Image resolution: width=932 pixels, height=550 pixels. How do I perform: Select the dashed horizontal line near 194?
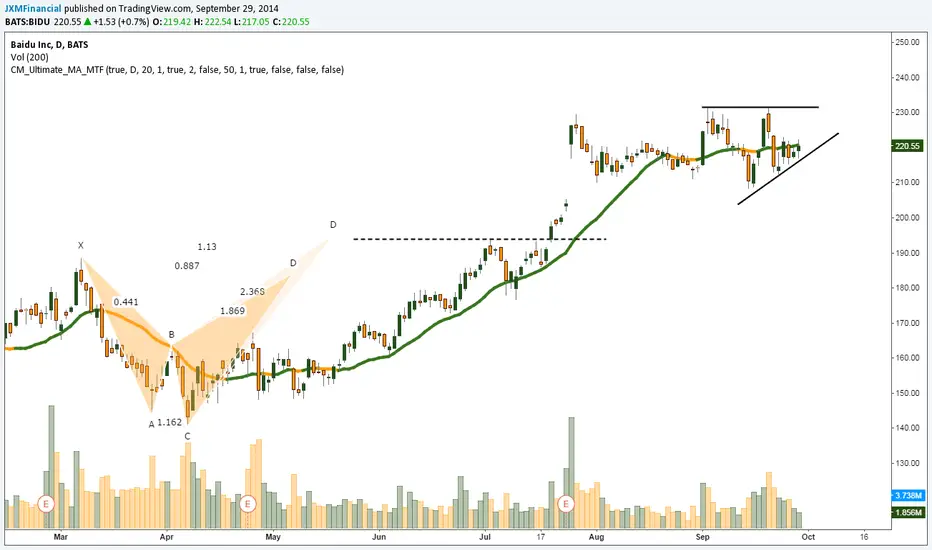coord(479,239)
